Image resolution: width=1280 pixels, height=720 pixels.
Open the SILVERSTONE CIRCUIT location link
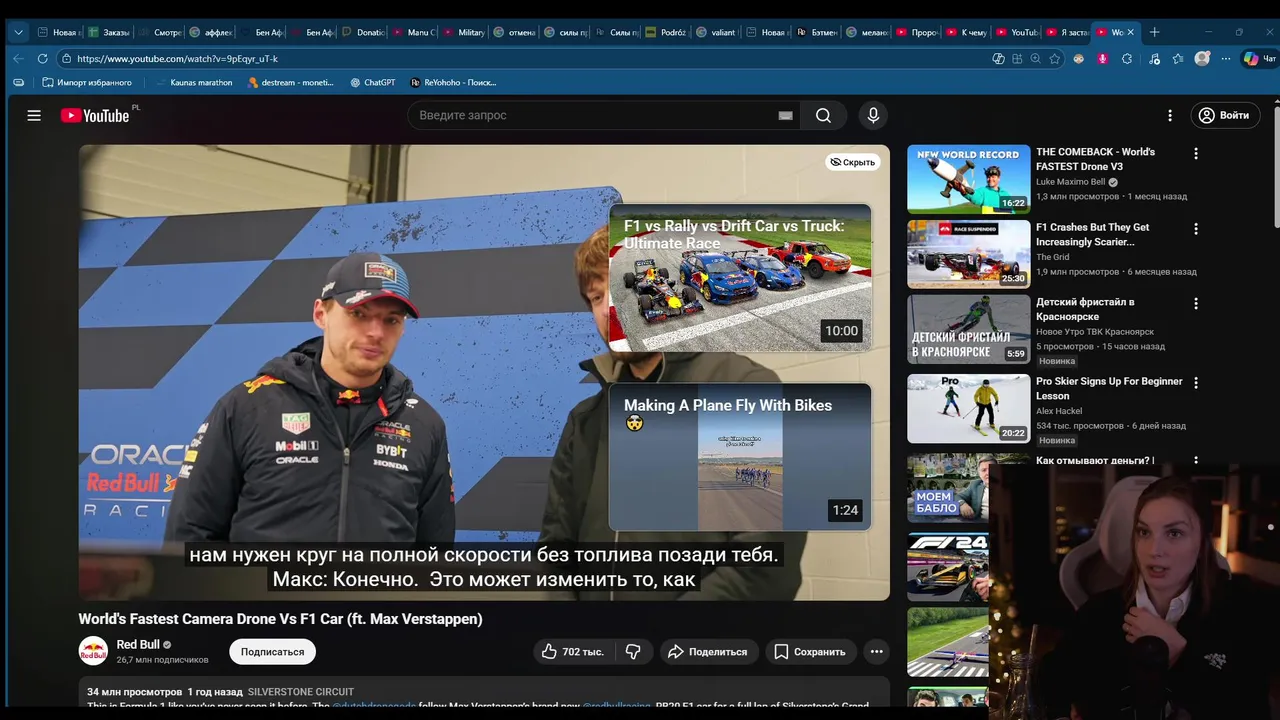[x=301, y=692]
